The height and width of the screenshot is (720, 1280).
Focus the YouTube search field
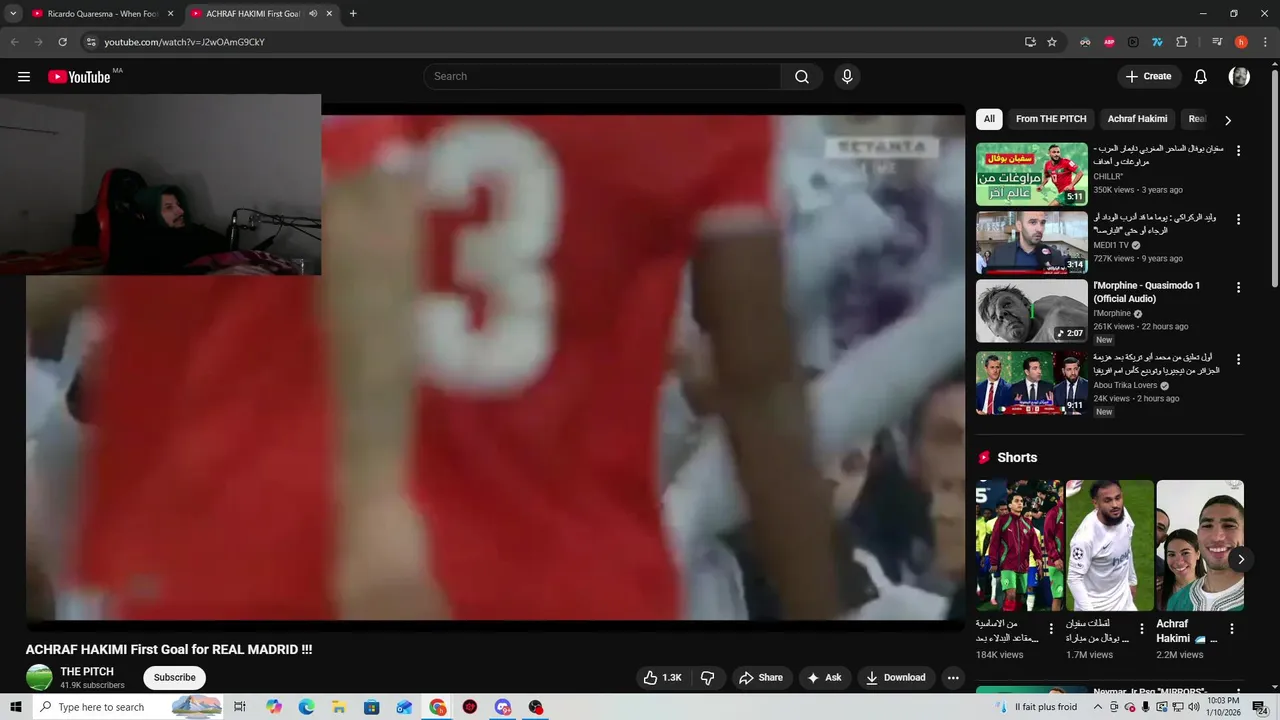click(603, 77)
